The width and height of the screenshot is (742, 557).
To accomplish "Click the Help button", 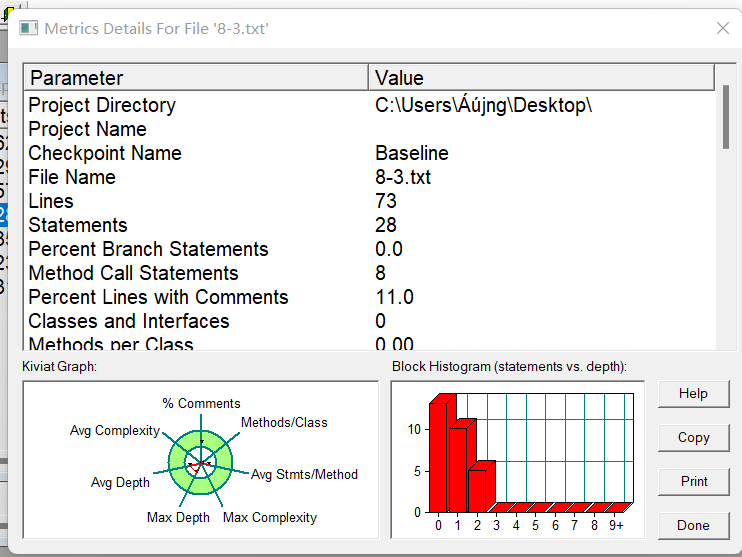I will (x=693, y=394).
